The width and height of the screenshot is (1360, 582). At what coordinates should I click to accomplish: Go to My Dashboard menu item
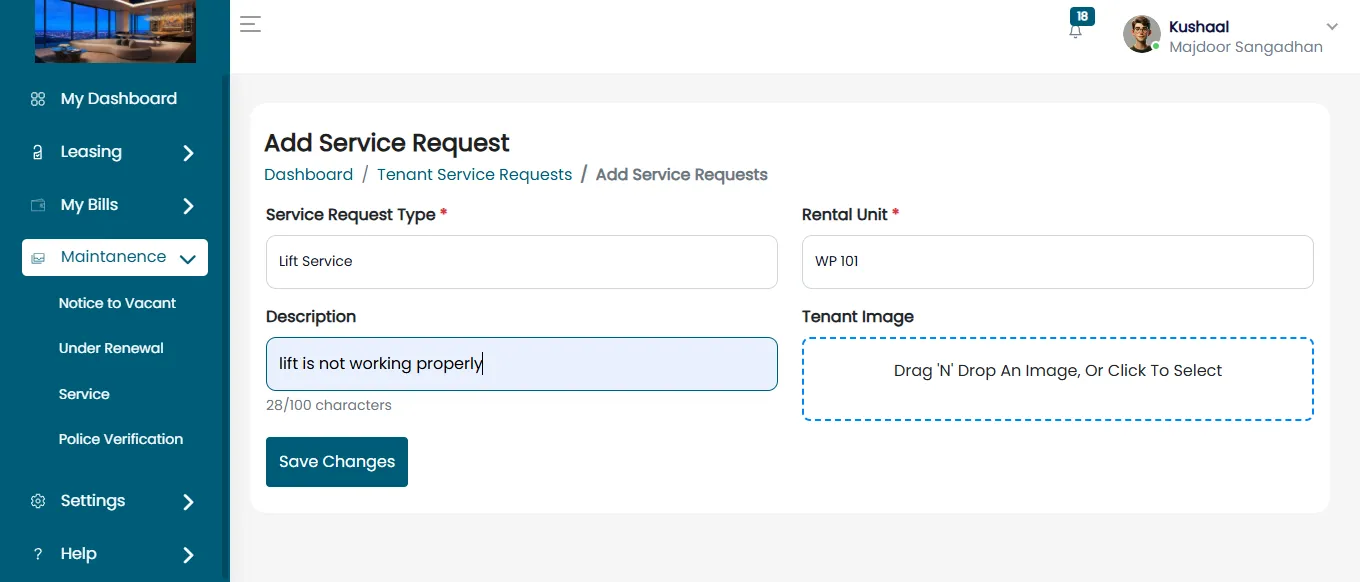pyautogui.click(x=118, y=99)
